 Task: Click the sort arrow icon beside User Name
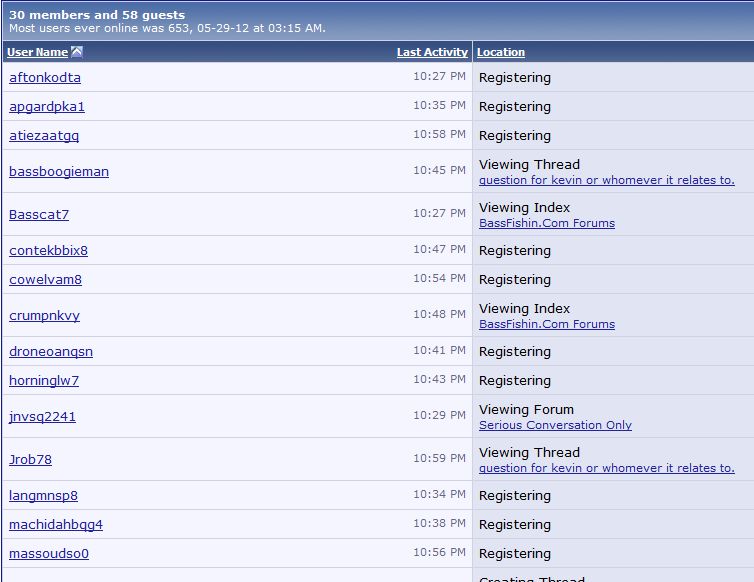coord(77,52)
